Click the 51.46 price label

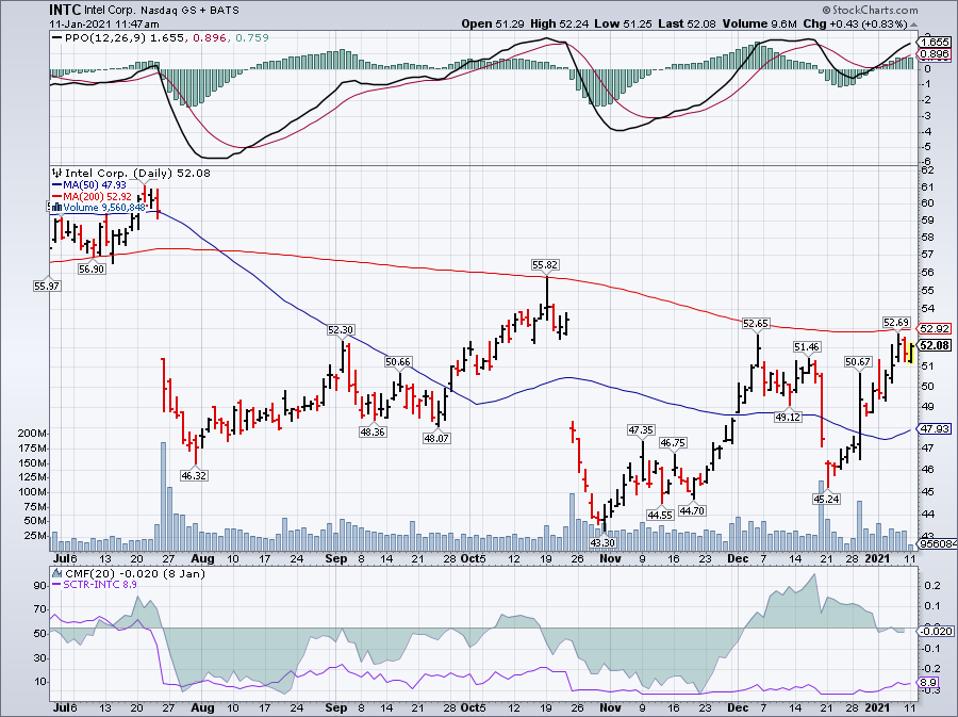[x=806, y=347]
